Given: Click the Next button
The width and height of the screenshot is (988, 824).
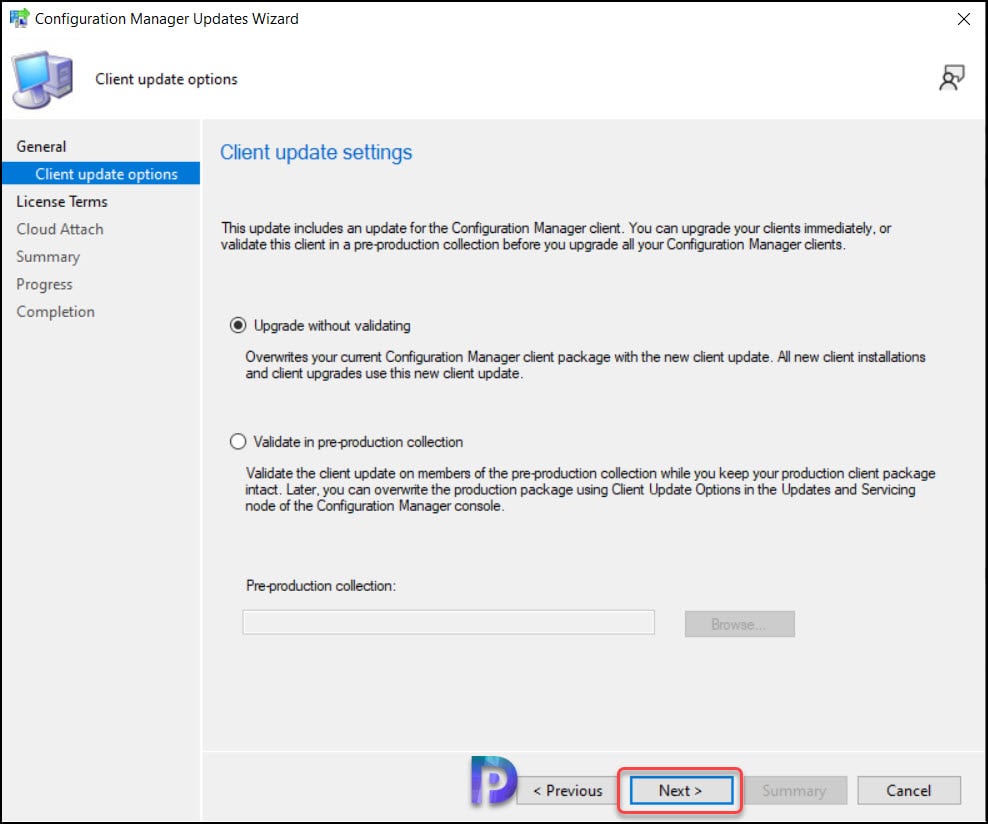Looking at the screenshot, I should [681, 790].
